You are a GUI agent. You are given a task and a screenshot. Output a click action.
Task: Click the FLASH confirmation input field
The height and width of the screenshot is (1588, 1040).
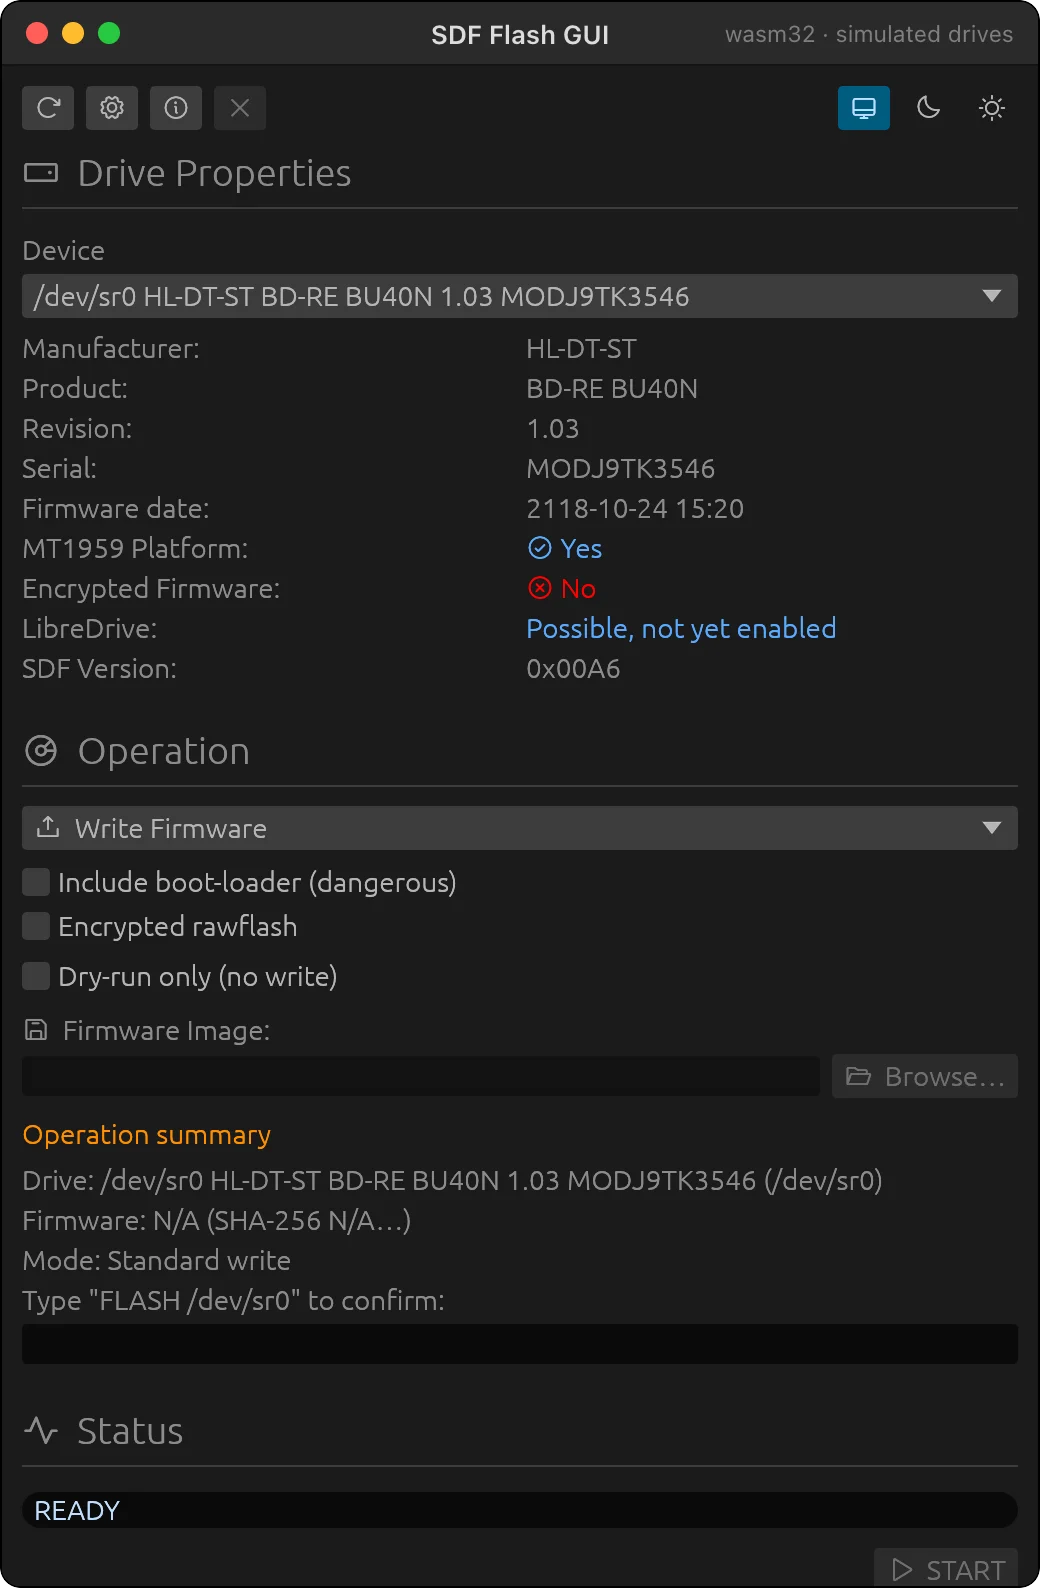[520, 1344]
